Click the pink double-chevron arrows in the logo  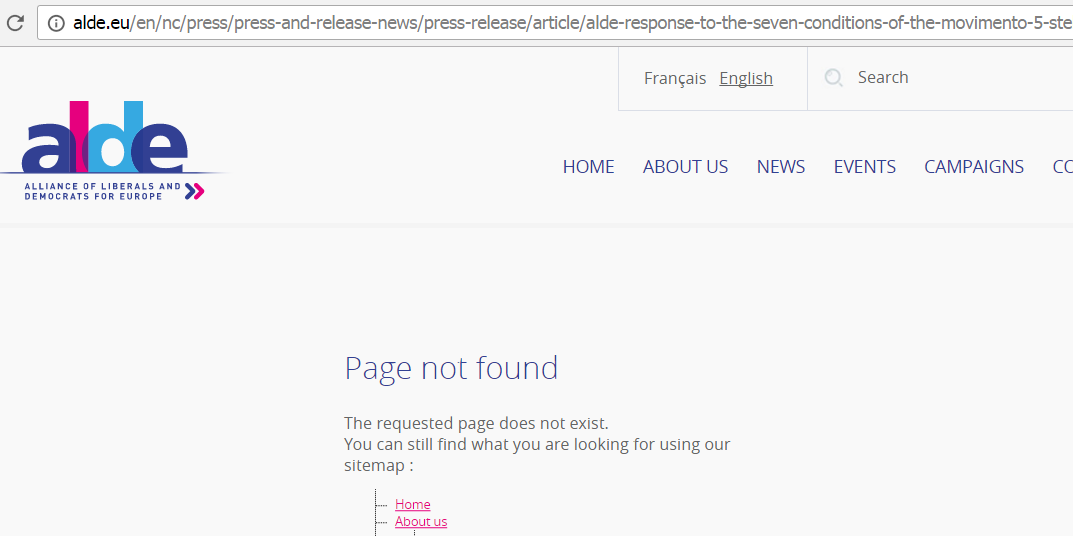coord(195,191)
